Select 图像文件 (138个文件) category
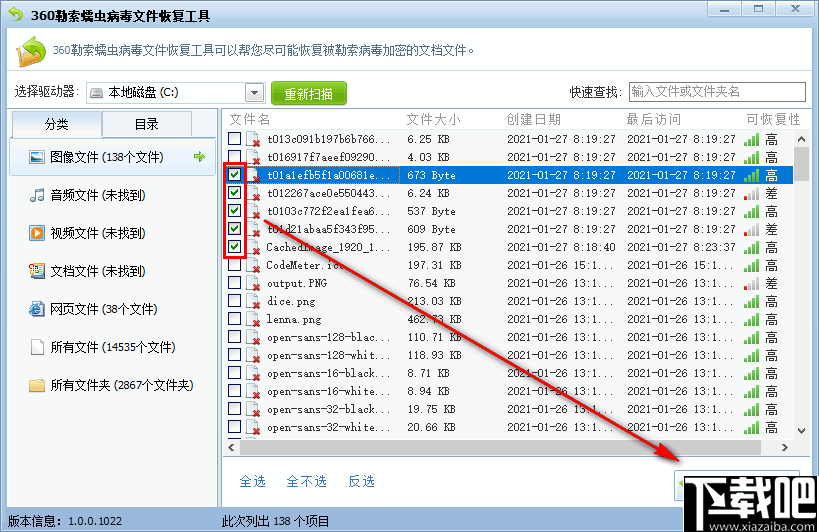 (x=112, y=157)
